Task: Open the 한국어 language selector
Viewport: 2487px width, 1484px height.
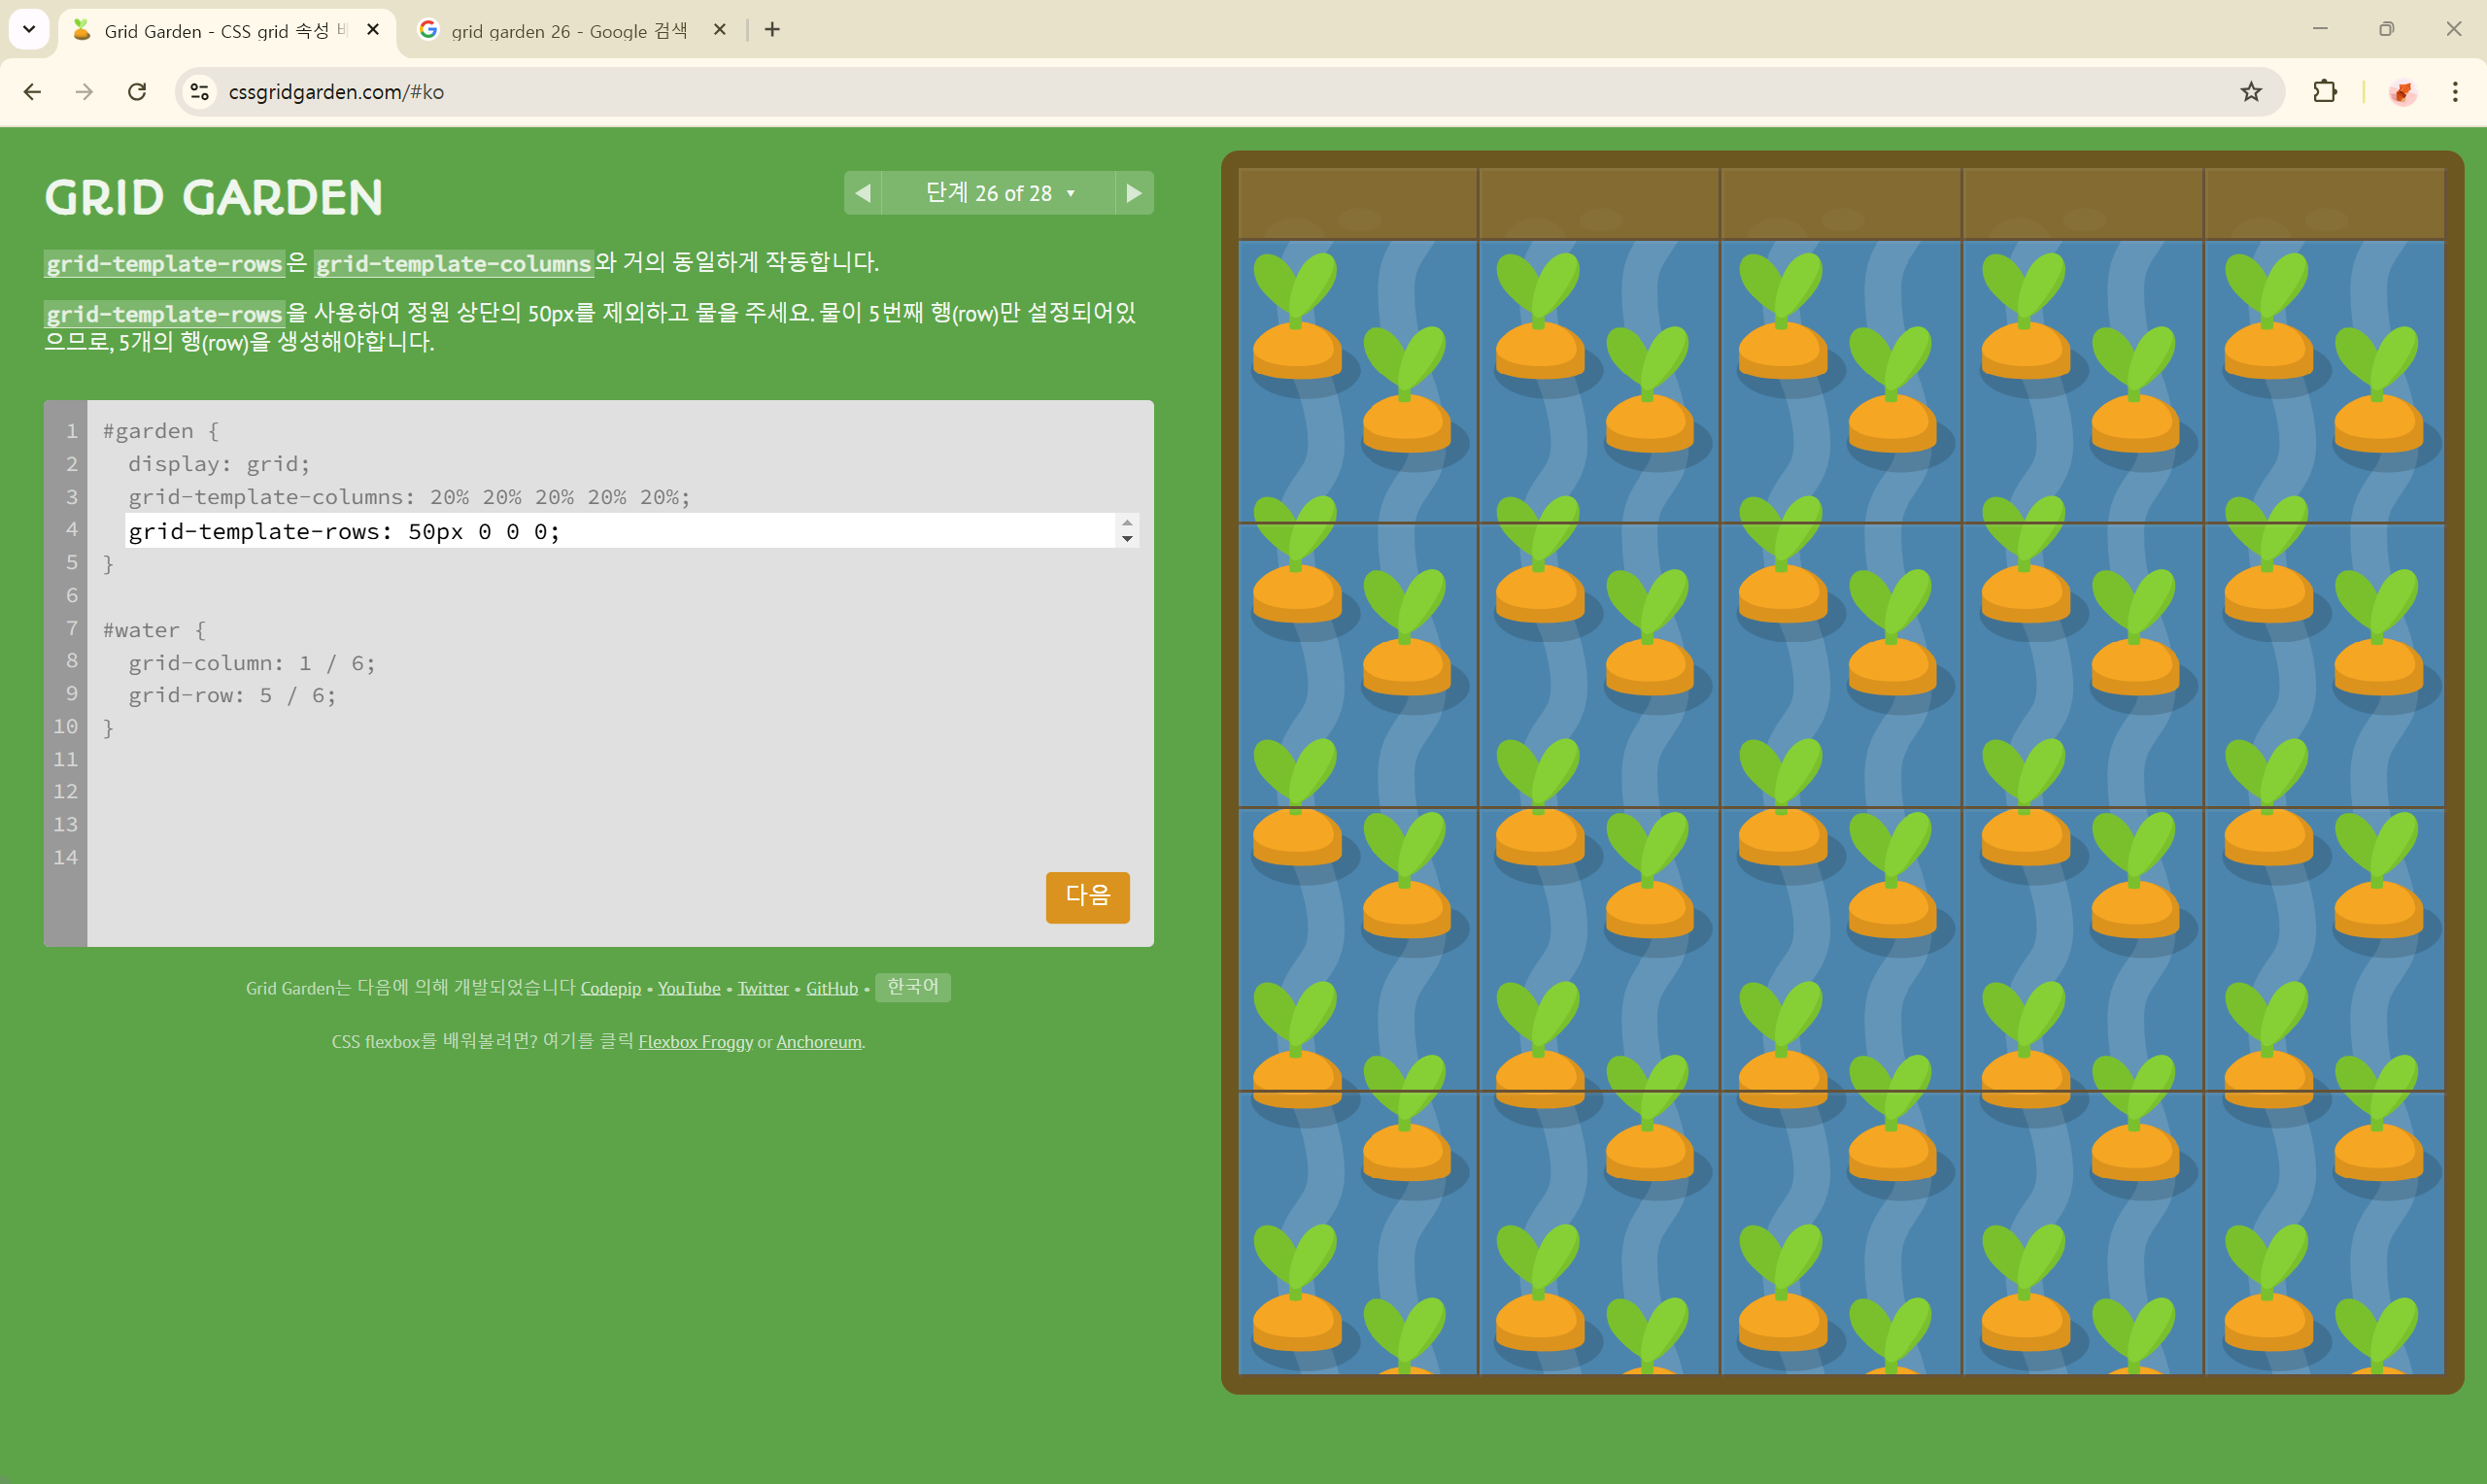Action: pyautogui.click(x=912, y=987)
